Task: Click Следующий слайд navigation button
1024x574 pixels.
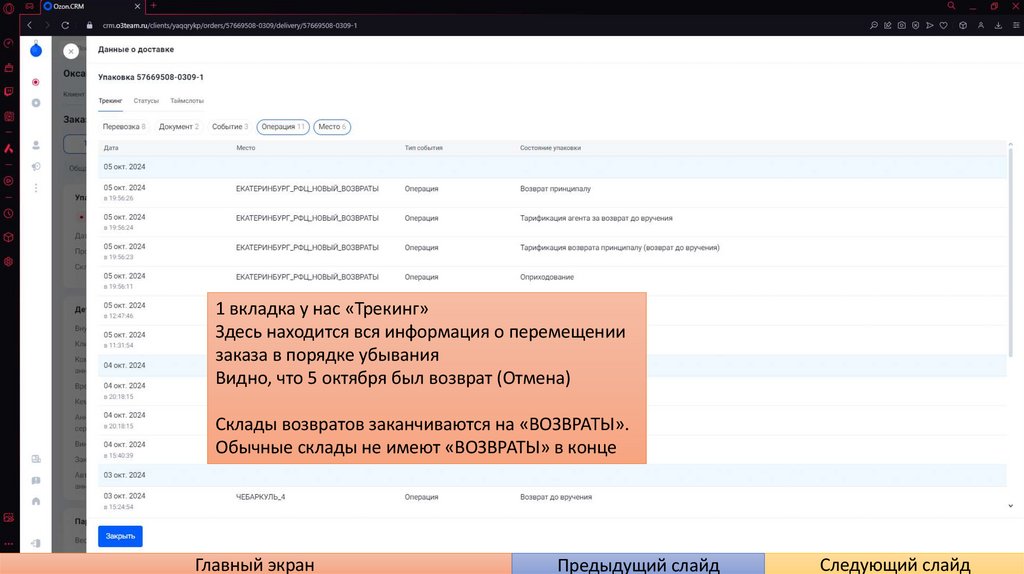Action: point(894,564)
